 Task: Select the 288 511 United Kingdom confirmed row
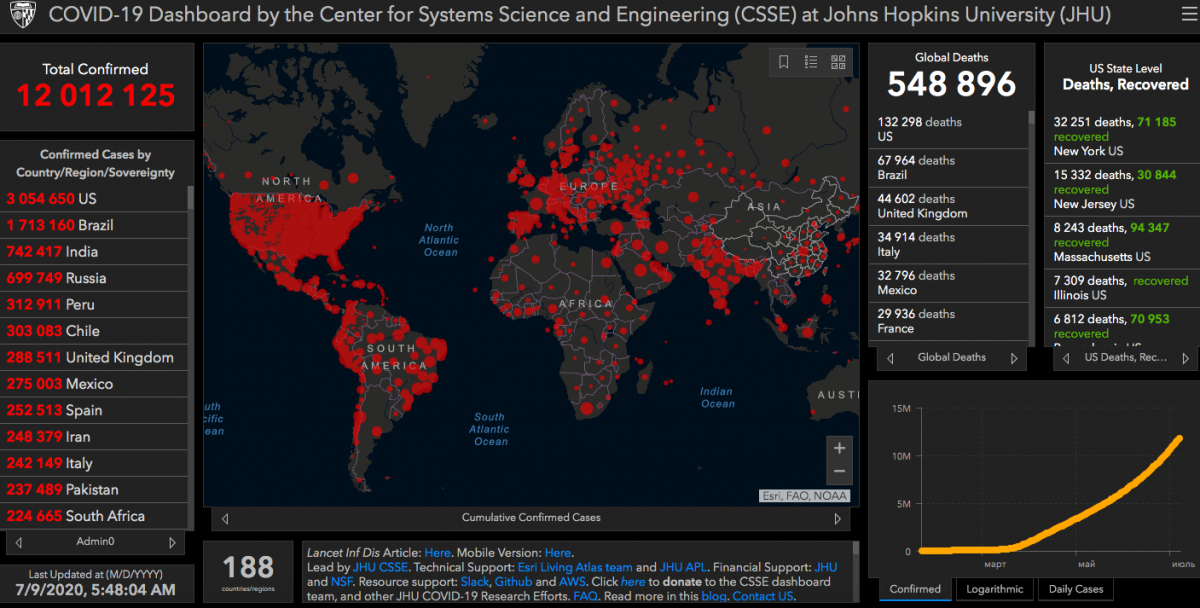pyautogui.click(x=96, y=357)
